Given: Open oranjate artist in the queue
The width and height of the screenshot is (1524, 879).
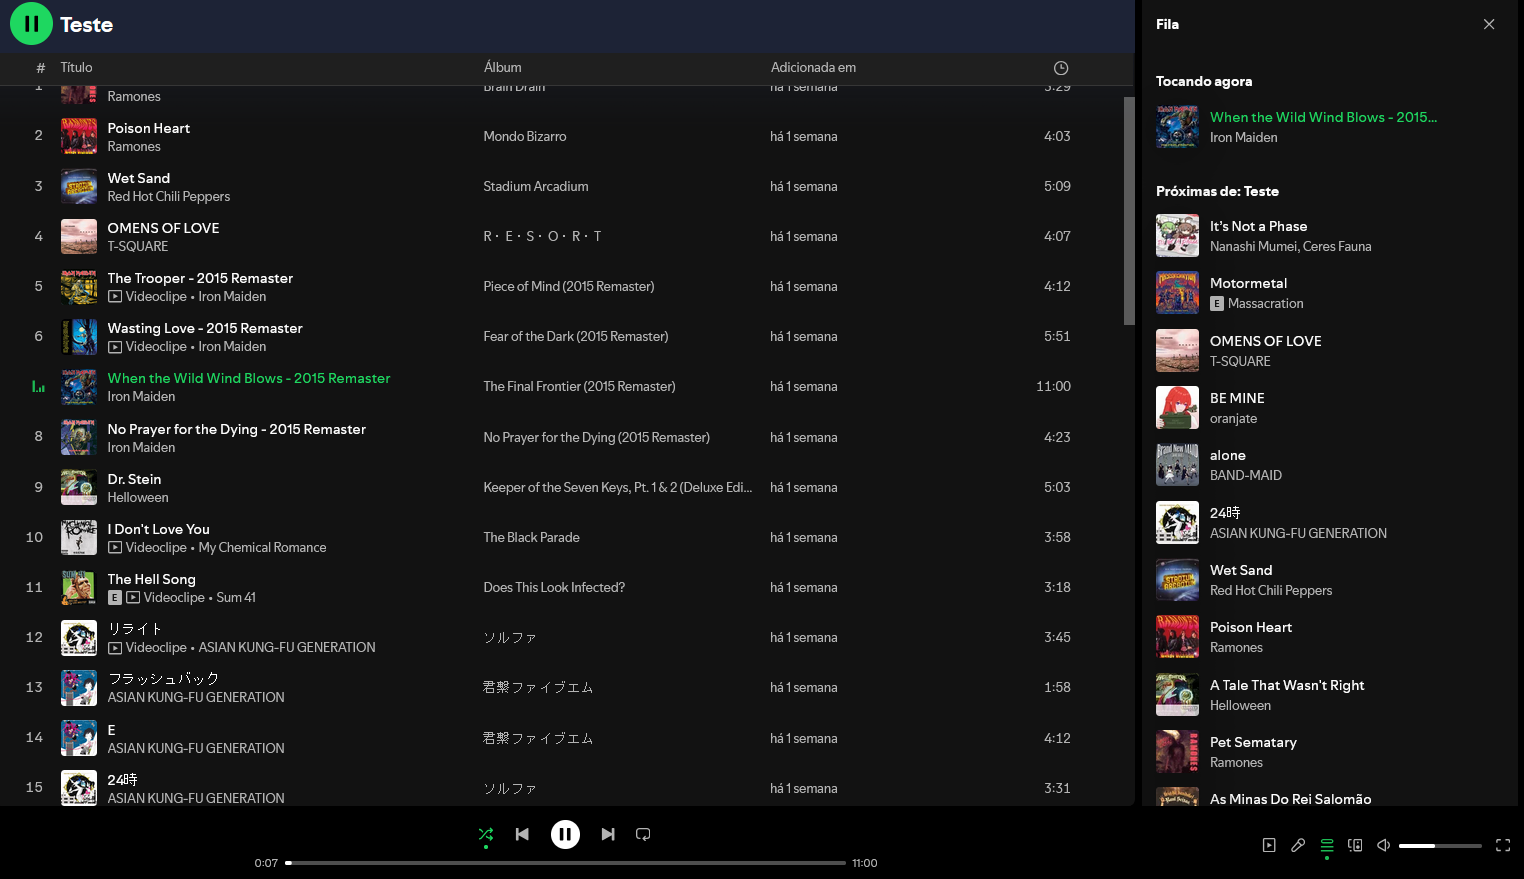Looking at the screenshot, I should click(1233, 418).
